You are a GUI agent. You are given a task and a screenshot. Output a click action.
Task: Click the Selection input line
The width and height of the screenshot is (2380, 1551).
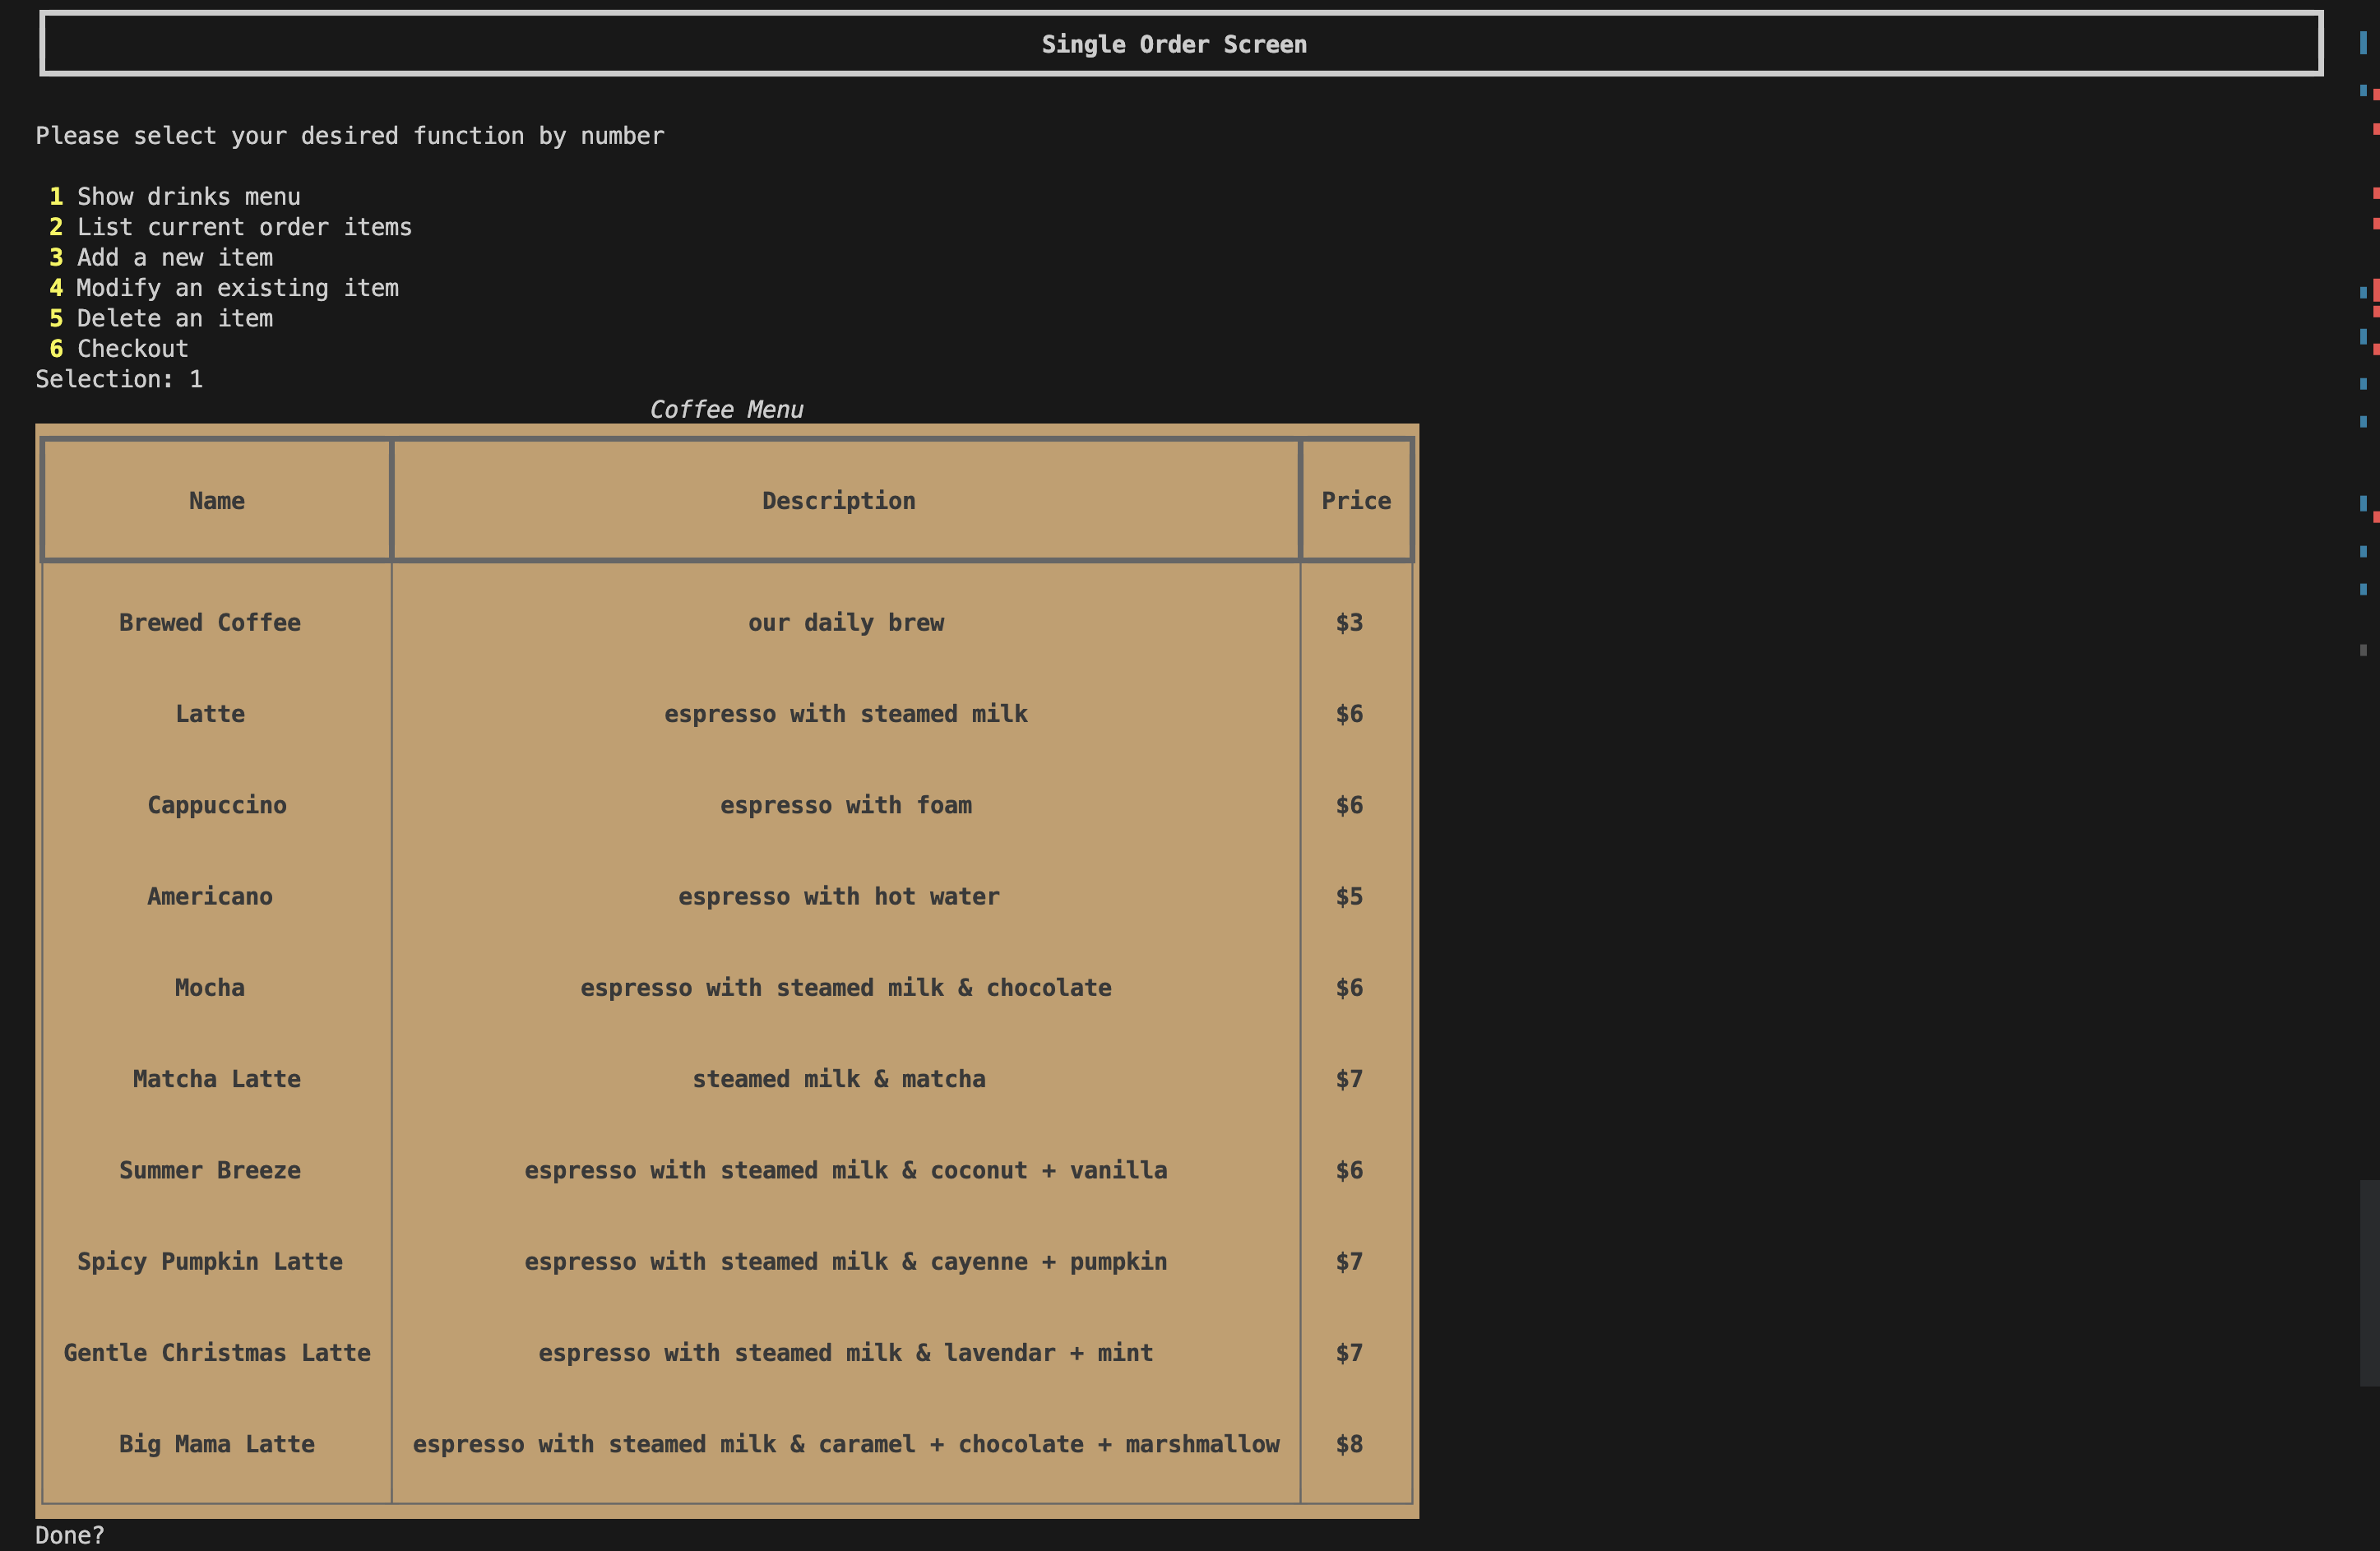pyautogui.click(x=119, y=379)
